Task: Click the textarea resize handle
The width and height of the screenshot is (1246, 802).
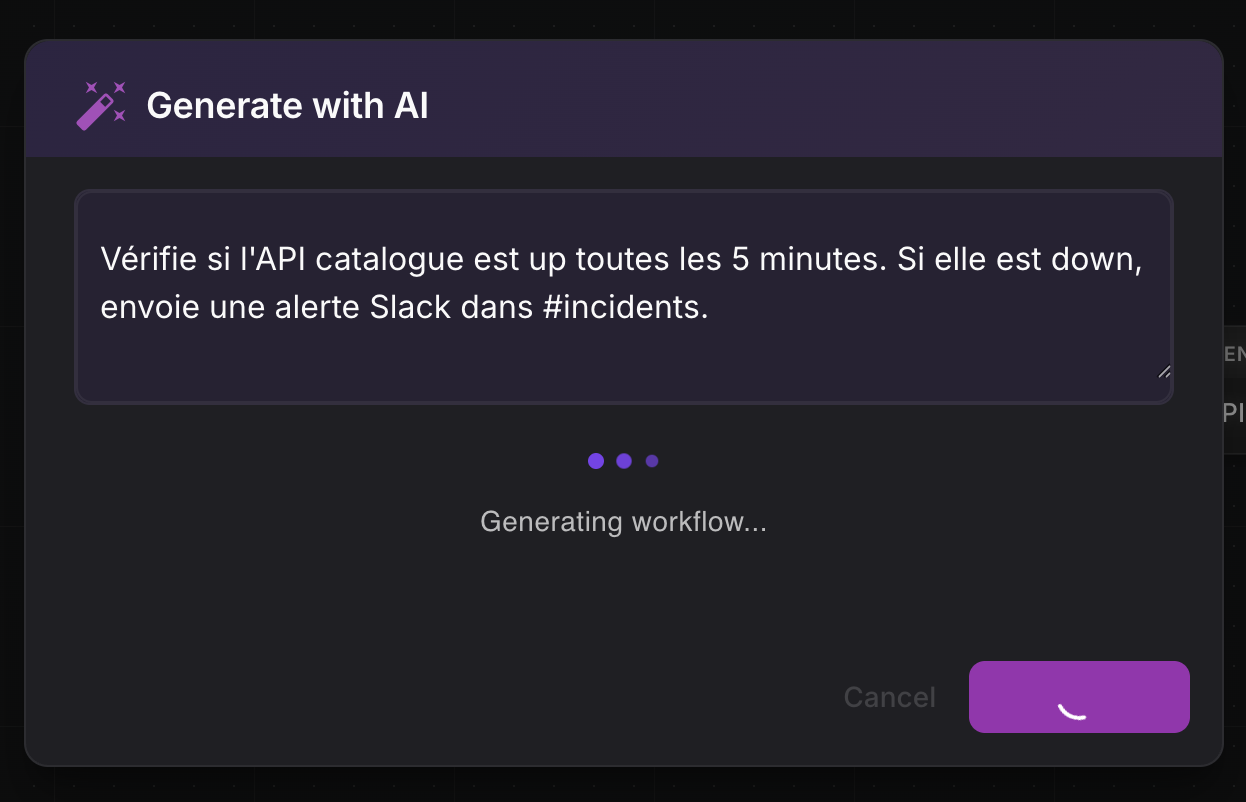Action: click(x=1164, y=372)
